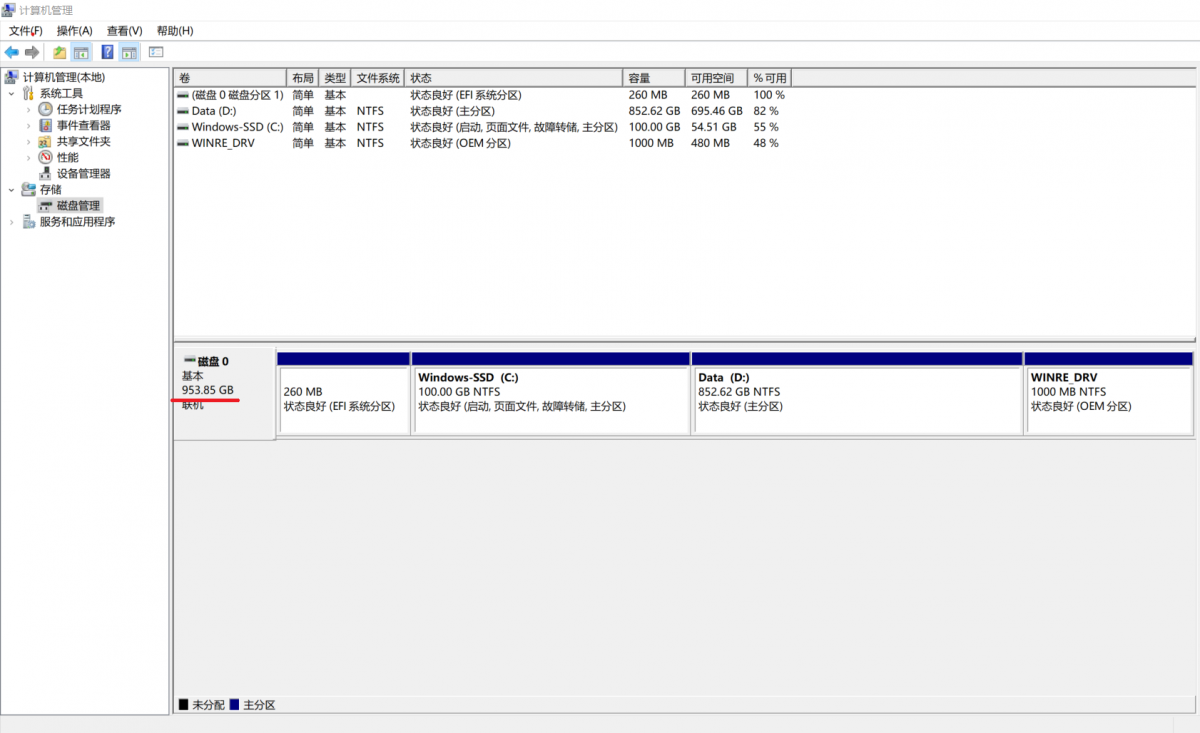
Task: Sort by the 文件系统 column header
Action: [379, 78]
